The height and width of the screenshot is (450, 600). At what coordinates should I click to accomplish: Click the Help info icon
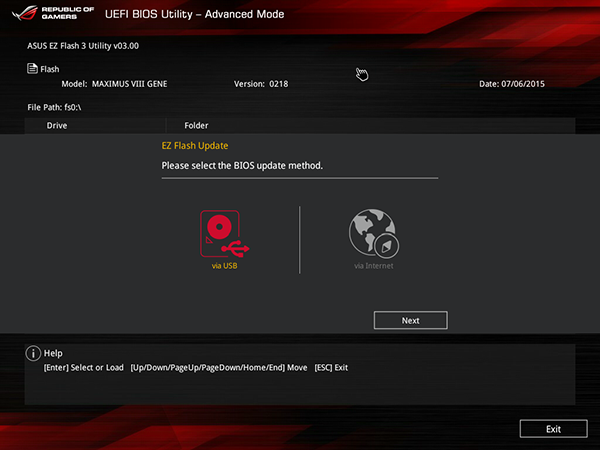click(x=33, y=353)
